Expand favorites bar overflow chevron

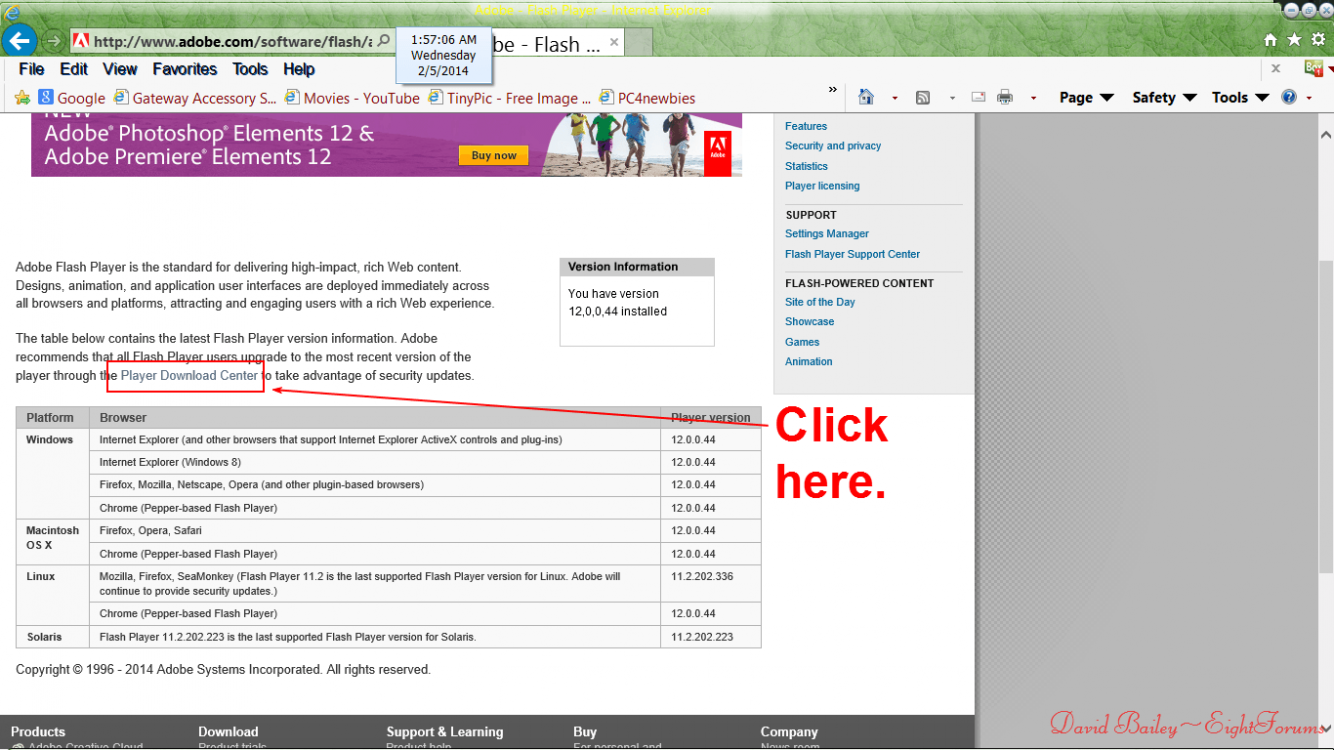833,90
